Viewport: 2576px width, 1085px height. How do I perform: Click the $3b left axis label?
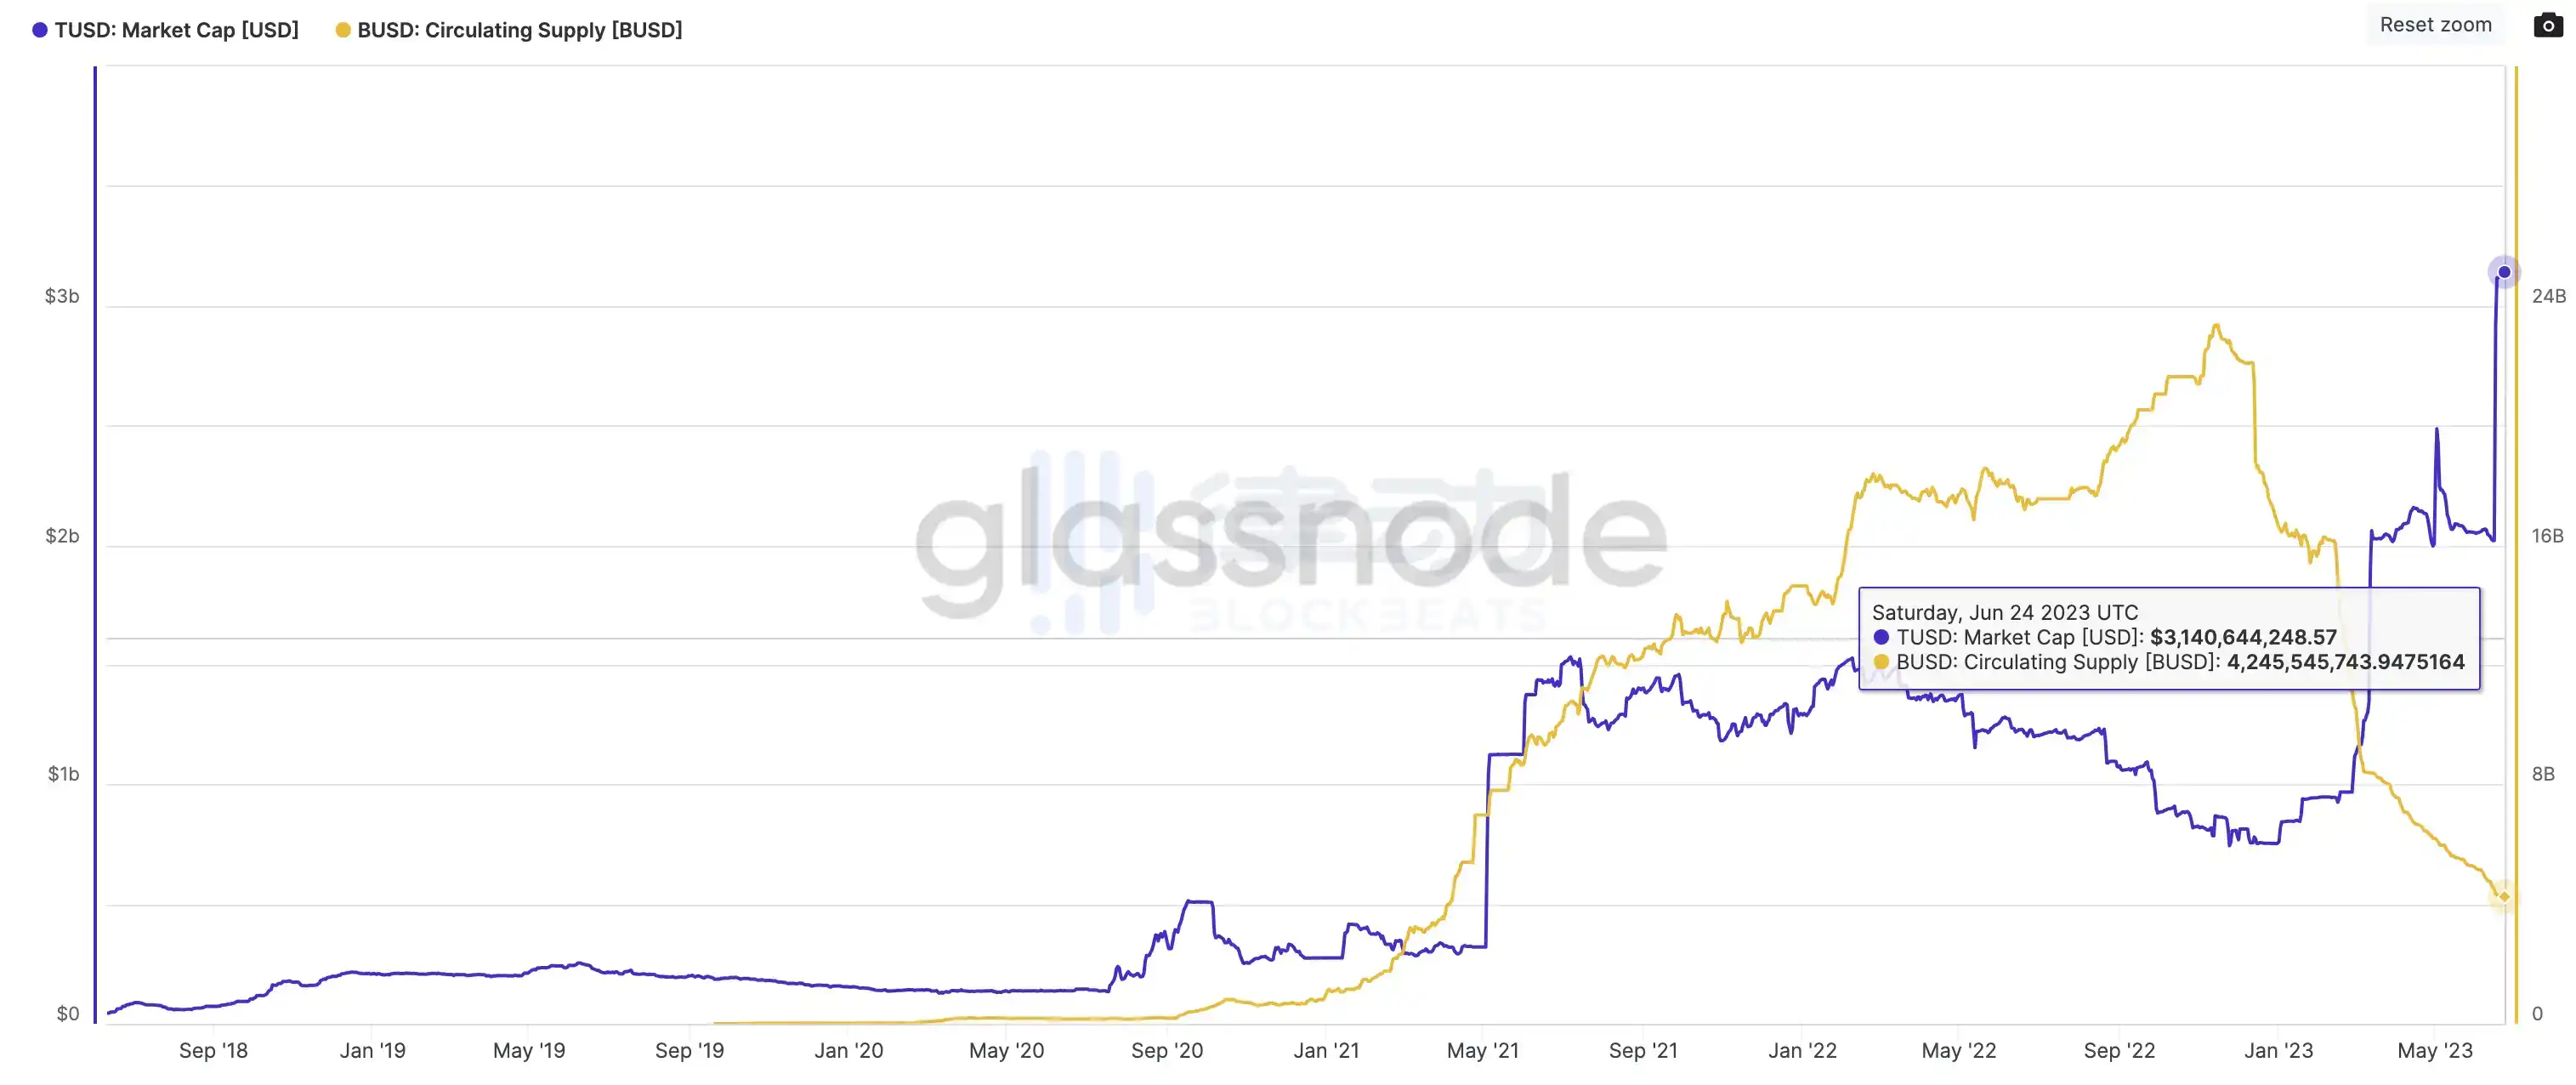coord(62,296)
